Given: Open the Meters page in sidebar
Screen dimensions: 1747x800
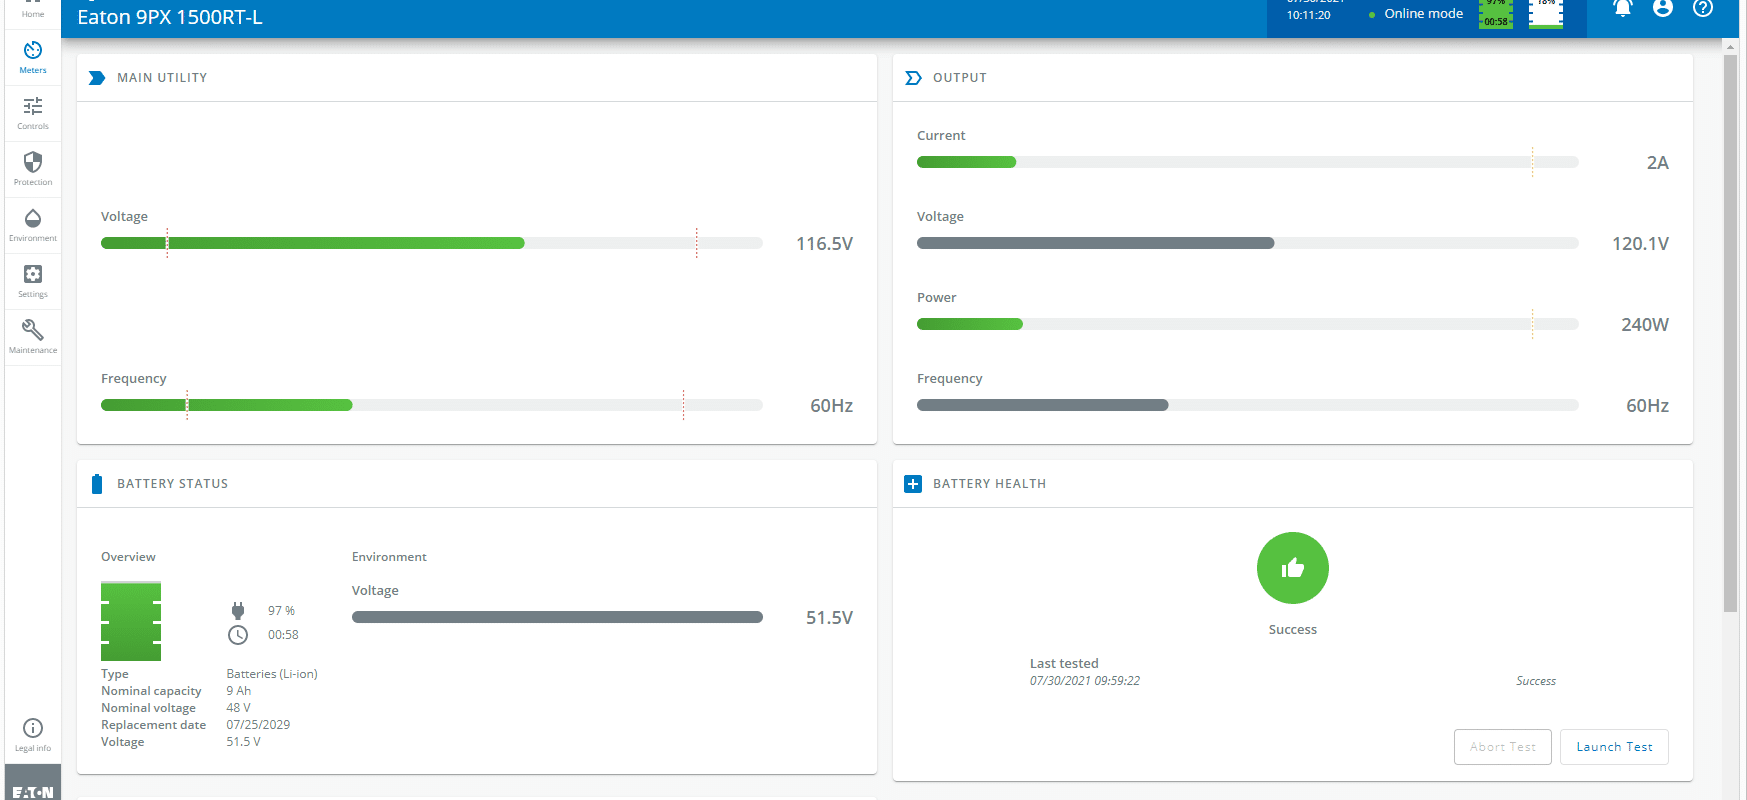Looking at the screenshot, I should 33,58.
